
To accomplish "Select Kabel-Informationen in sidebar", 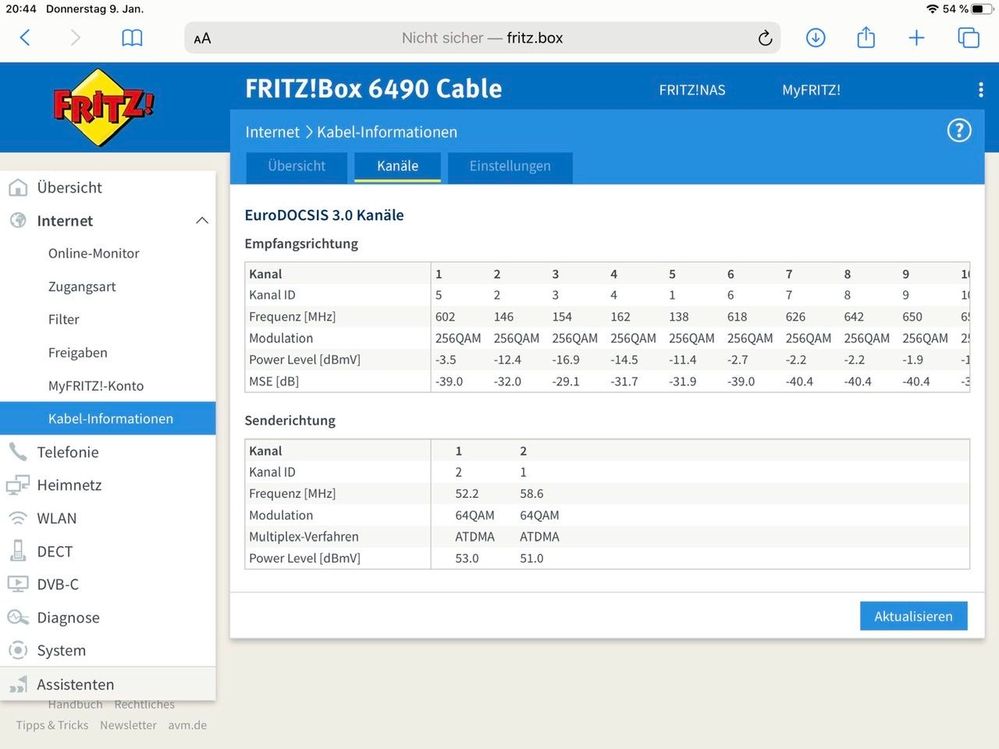I will click(108, 418).
